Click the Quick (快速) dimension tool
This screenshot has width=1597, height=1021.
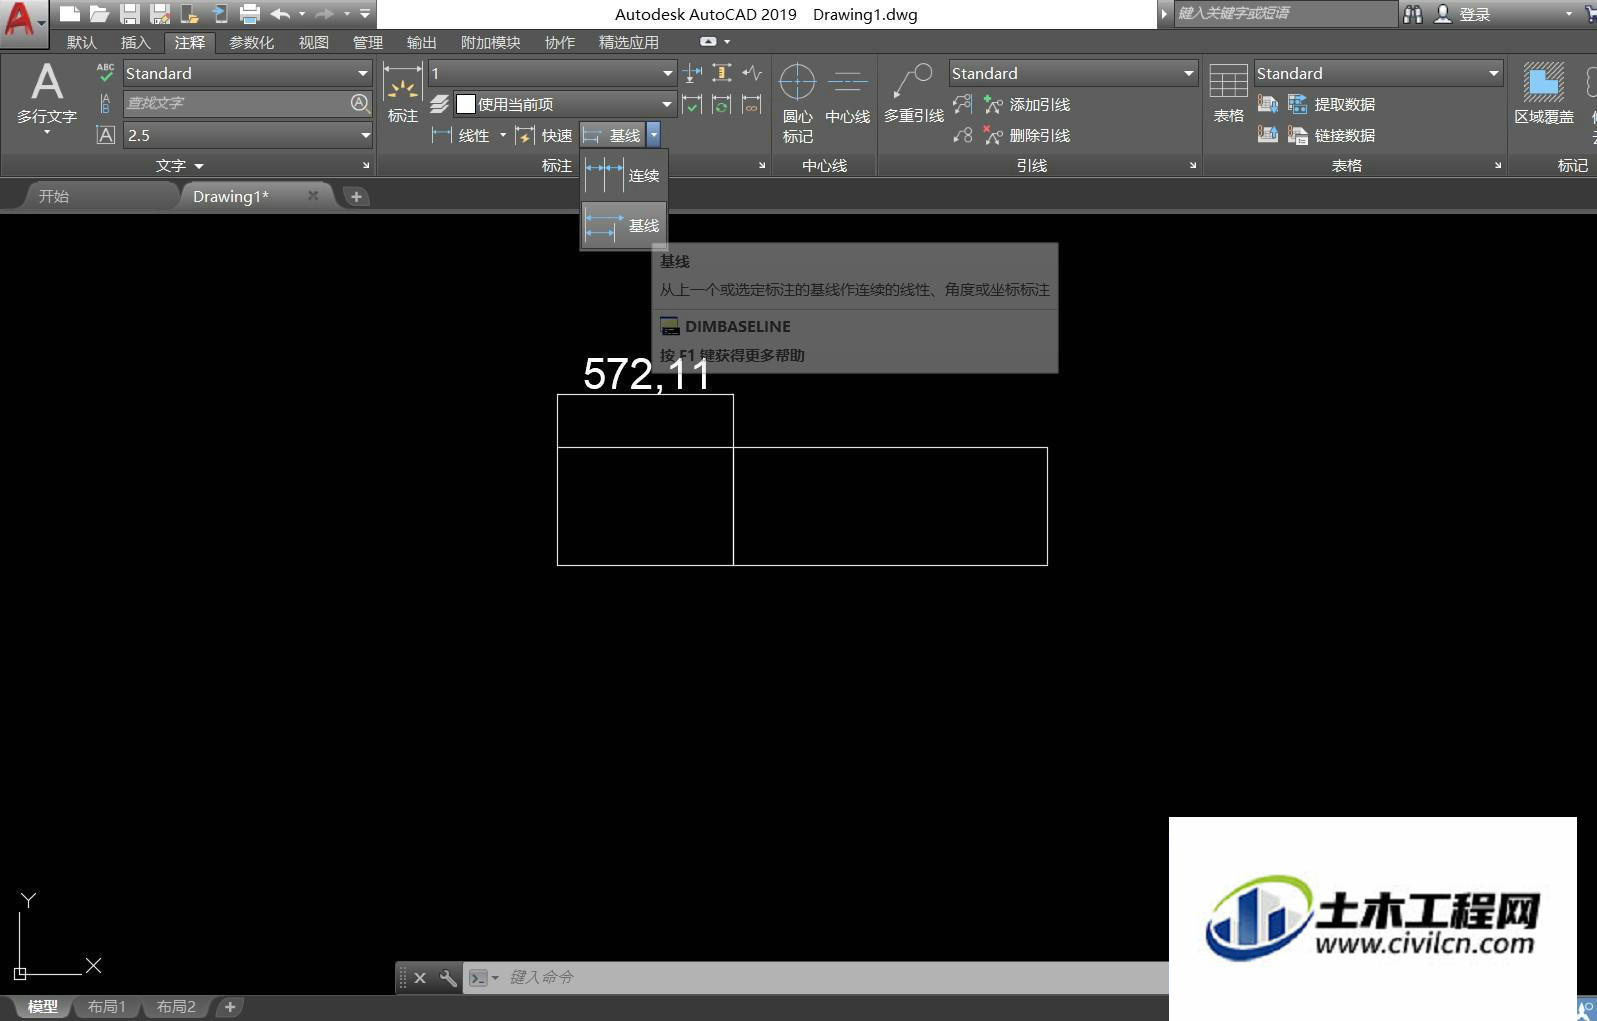click(x=544, y=135)
